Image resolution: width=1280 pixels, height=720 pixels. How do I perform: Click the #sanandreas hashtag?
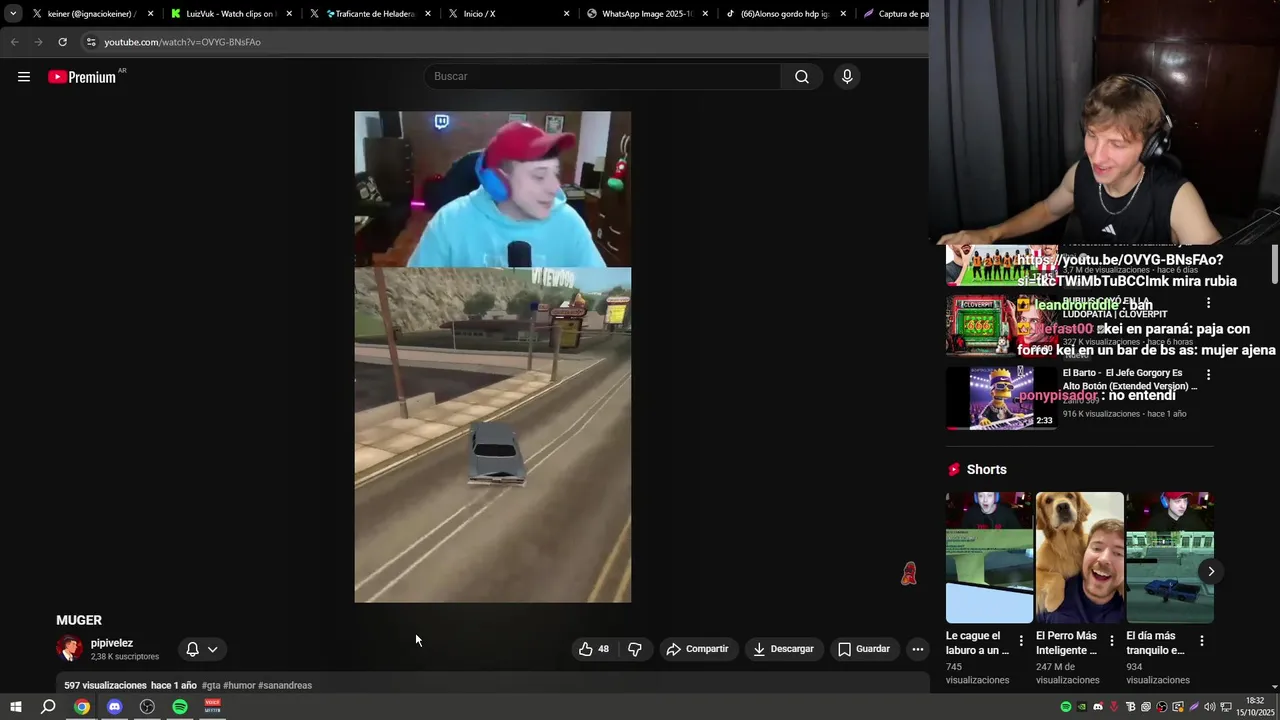[285, 686]
